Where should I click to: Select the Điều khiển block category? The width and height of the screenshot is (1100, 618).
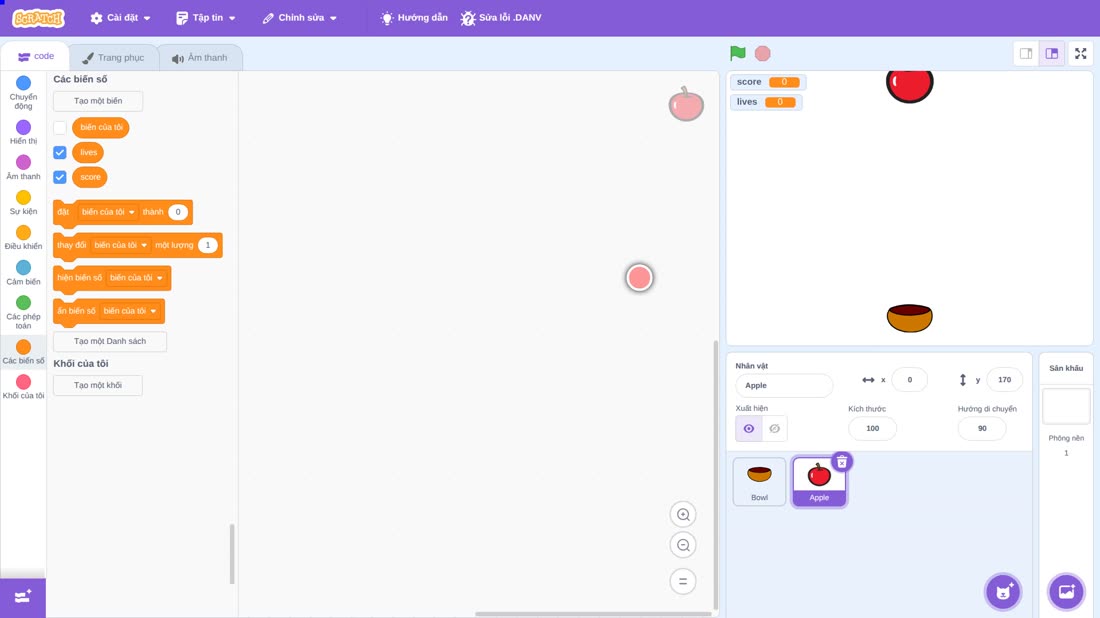(x=23, y=238)
